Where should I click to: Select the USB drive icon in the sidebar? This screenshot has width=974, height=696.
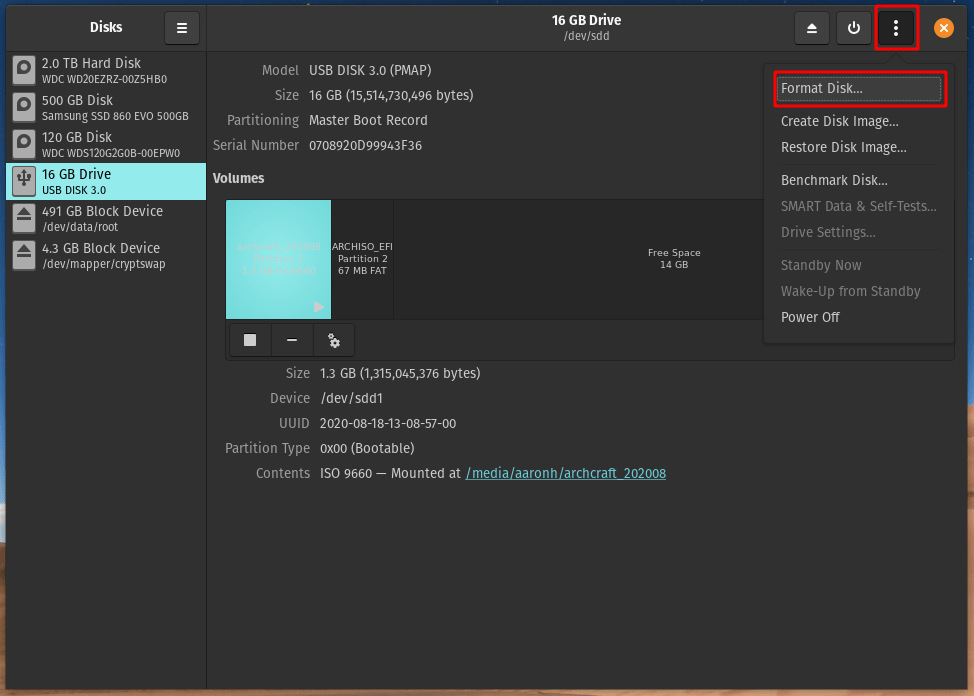coord(22,181)
